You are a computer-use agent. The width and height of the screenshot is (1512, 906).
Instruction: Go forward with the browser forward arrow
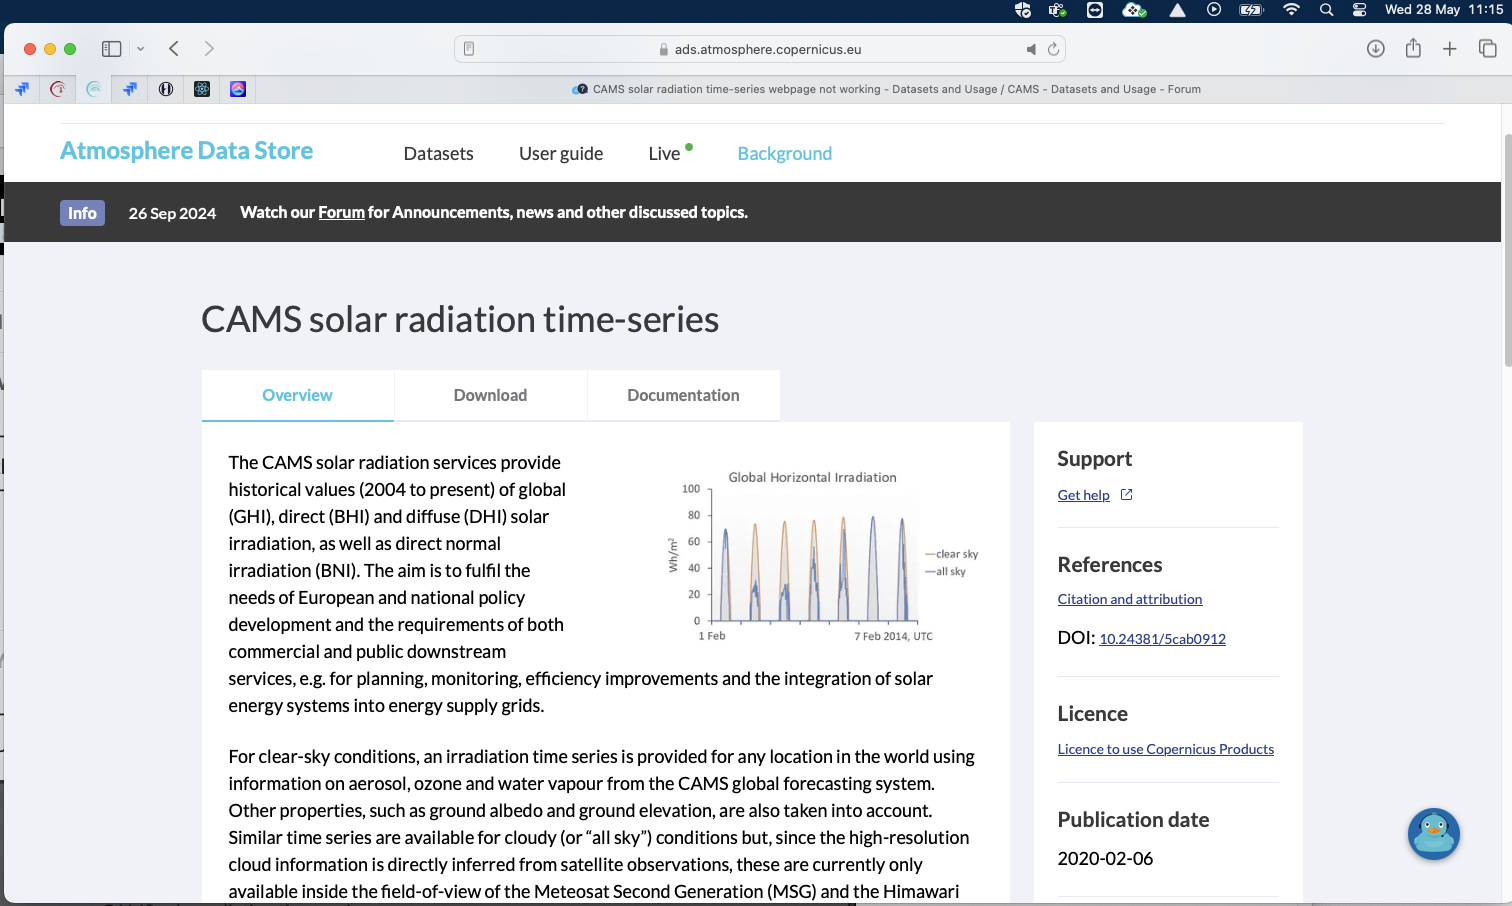(x=209, y=49)
